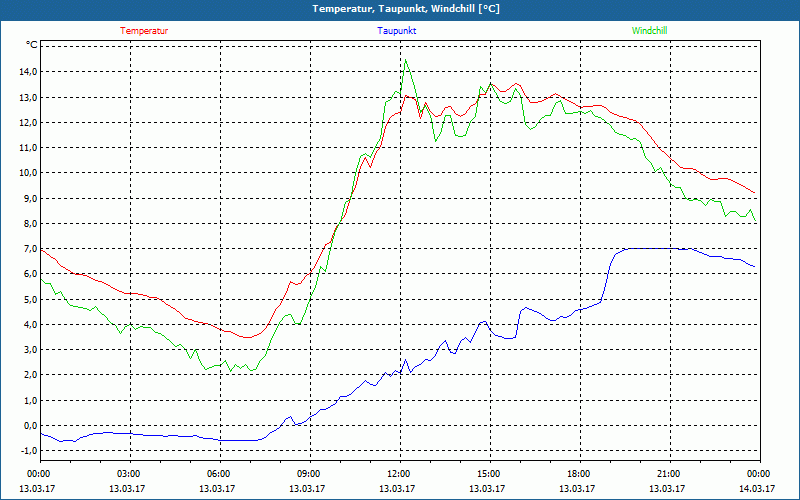The height and width of the screenshot is (500, 800).
Task: Click the 15:00 time axis label
Action: click(x=490, y=474)
